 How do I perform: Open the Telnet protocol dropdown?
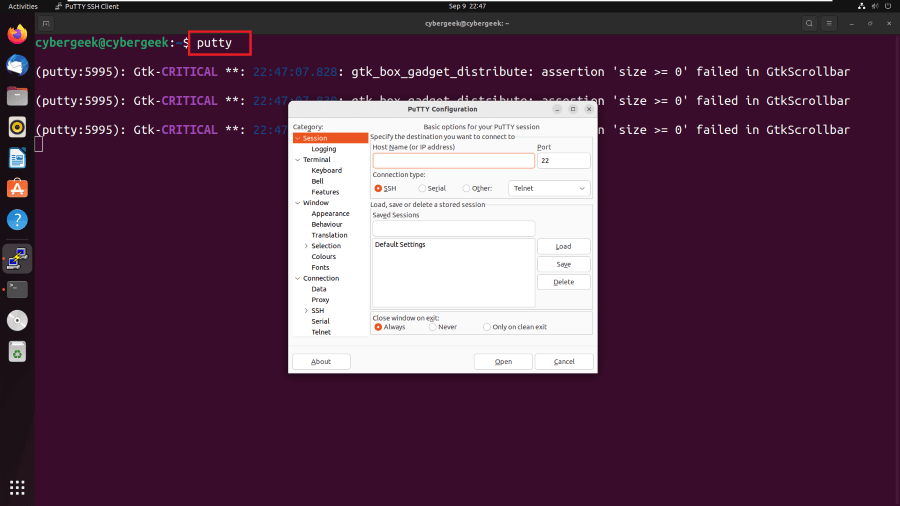(549, 188)
